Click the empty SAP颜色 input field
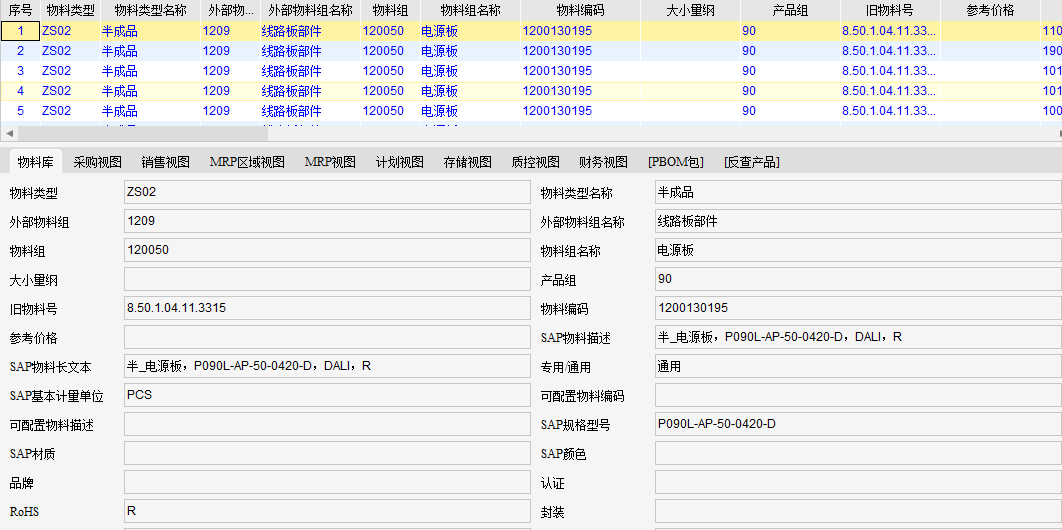The image size is (1062, 530). [857, 454]
